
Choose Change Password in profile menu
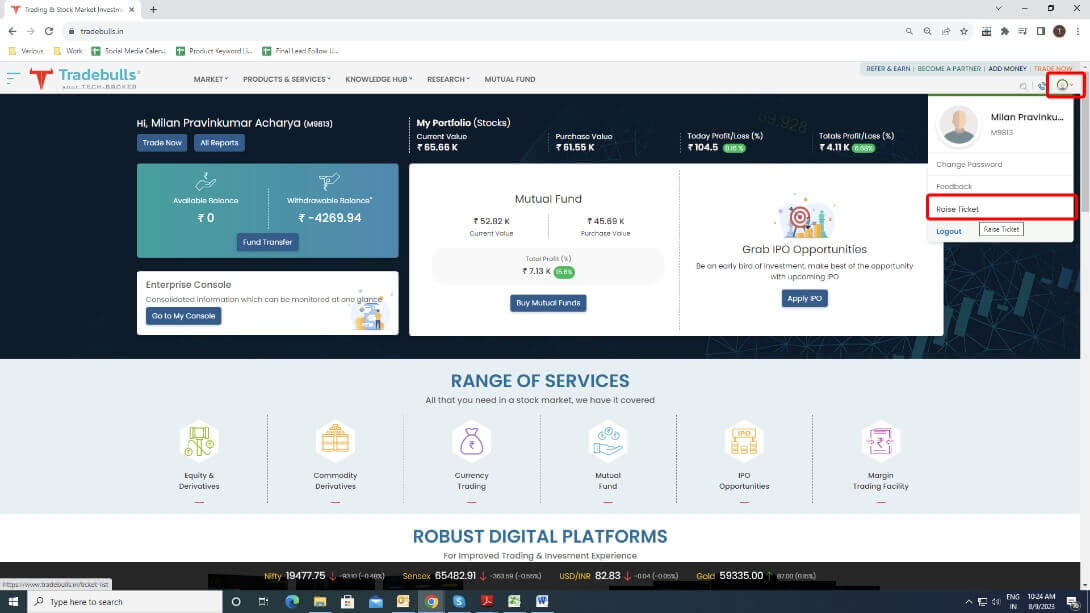[x=969, y=164]
